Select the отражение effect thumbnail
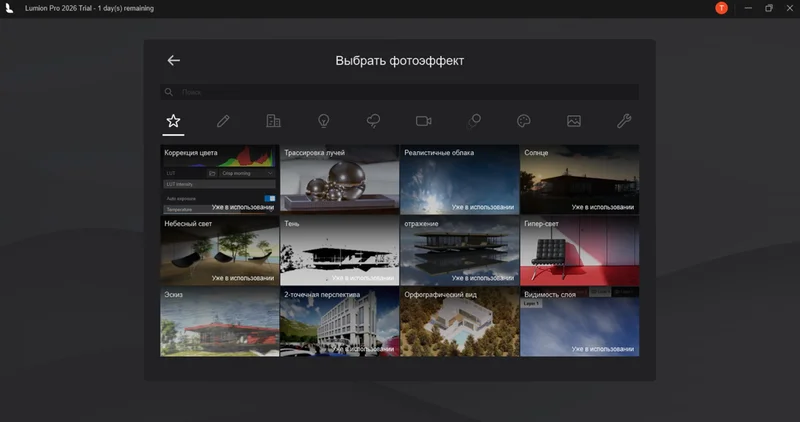Screen dimensions: 800x422 (460, 250)
